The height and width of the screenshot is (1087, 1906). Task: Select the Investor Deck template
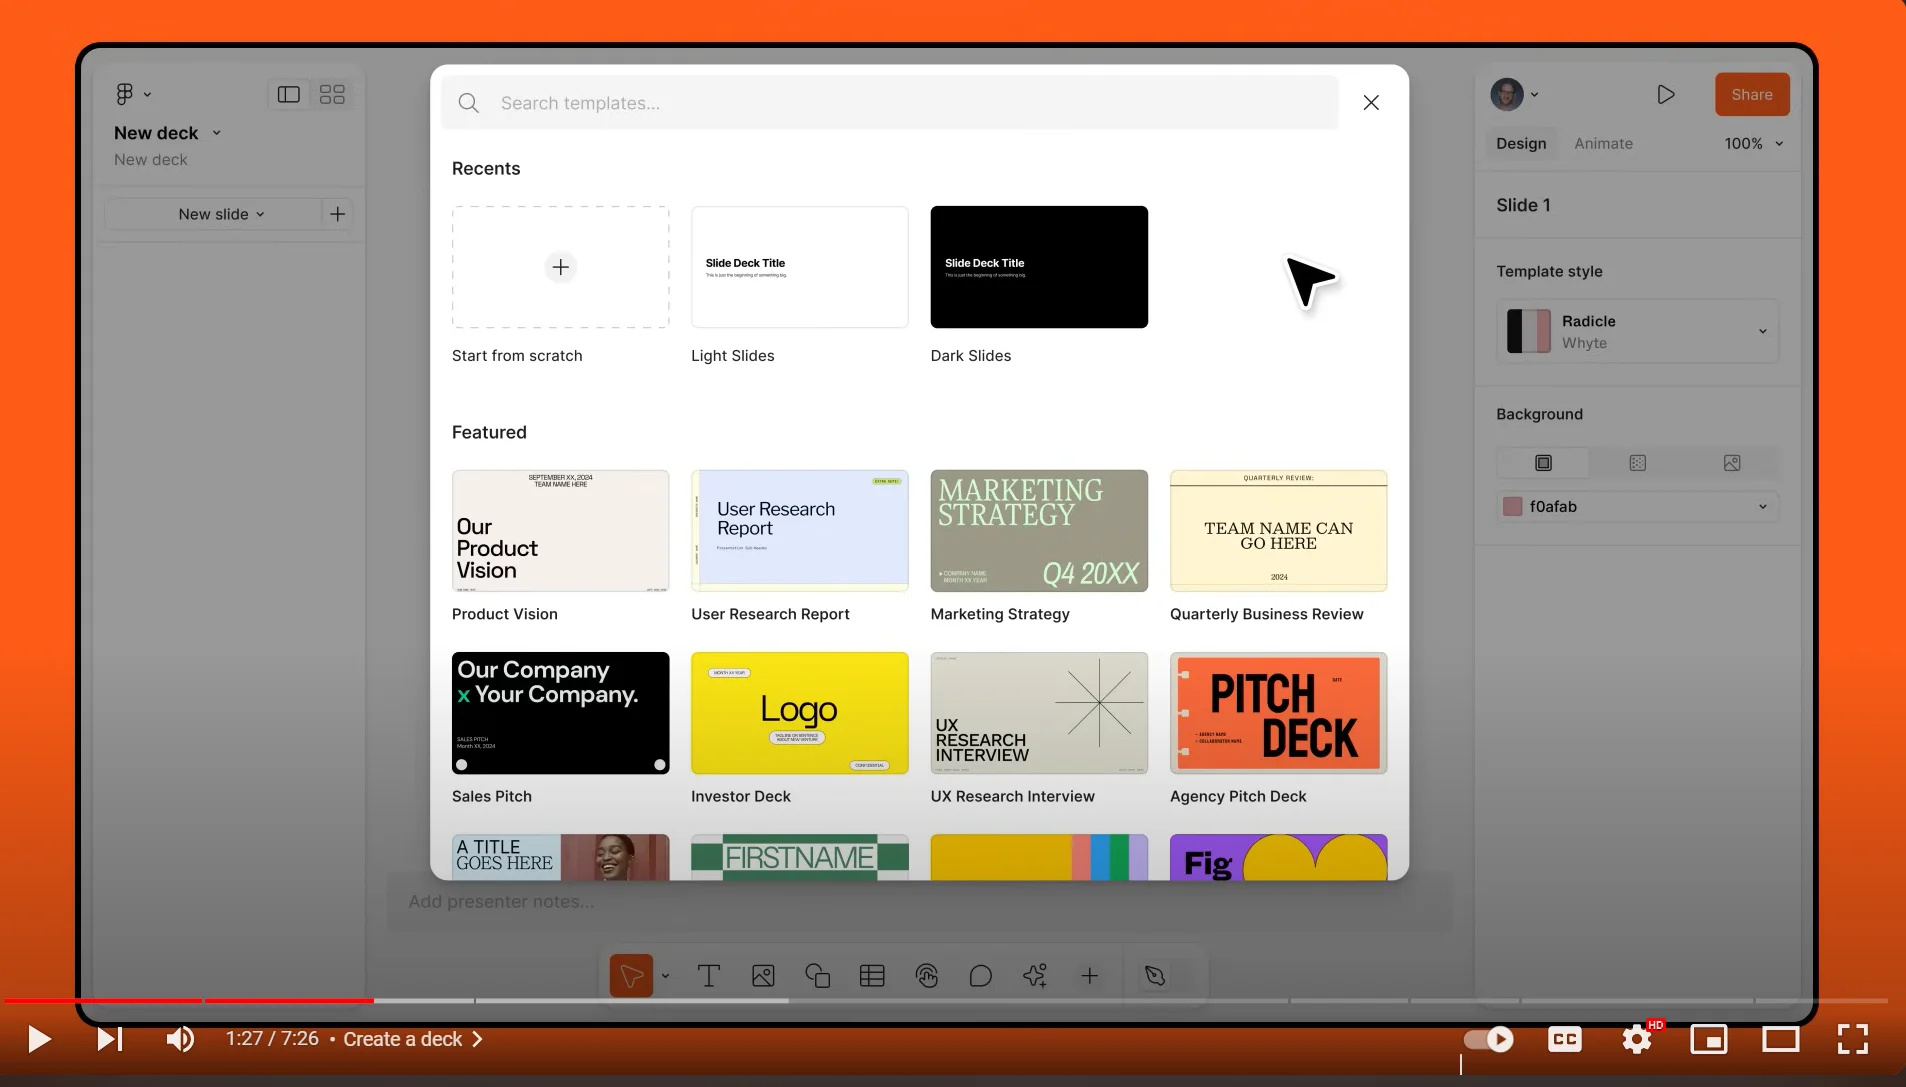(x=800, y=713)
